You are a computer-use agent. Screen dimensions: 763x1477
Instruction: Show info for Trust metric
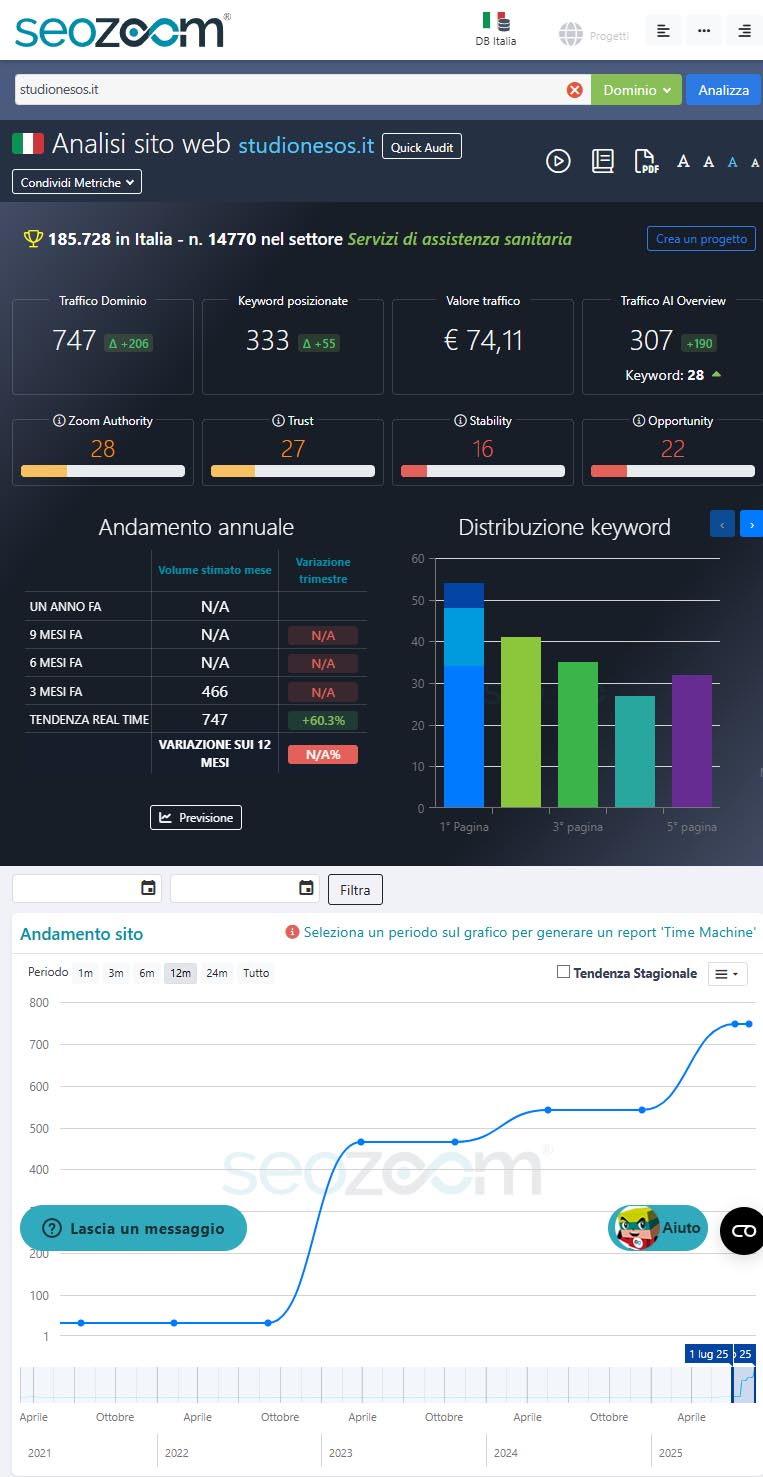click(x=279, y=421)
